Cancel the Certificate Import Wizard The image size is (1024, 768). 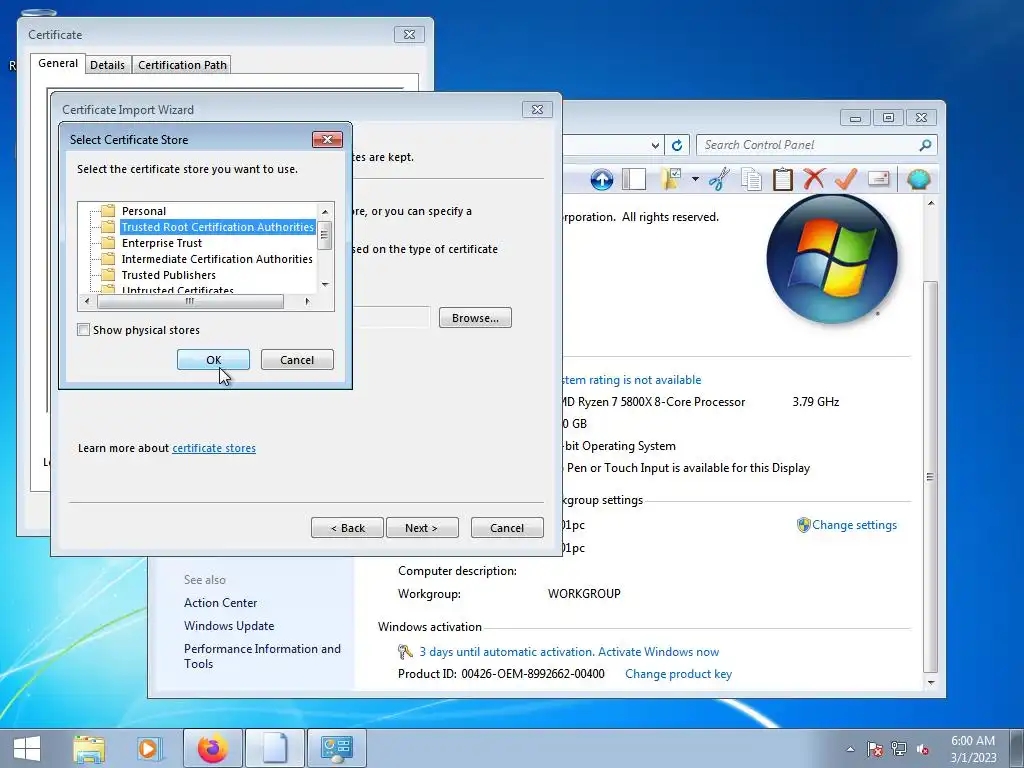point(507,528)
